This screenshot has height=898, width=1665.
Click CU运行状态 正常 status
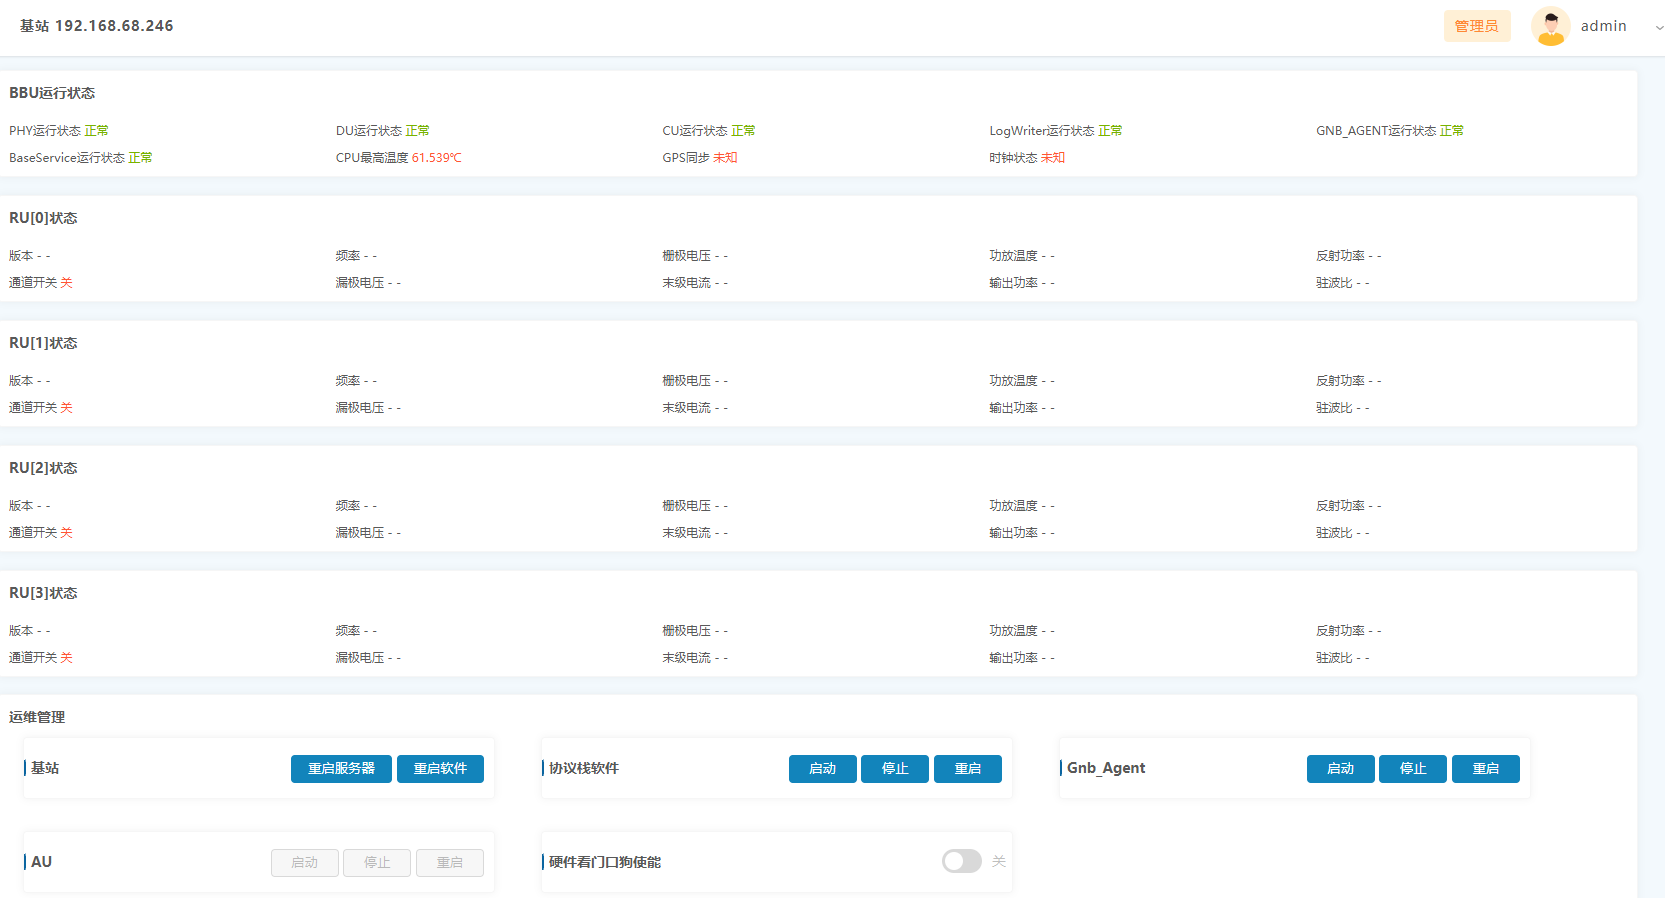click(x=709, y=131)
